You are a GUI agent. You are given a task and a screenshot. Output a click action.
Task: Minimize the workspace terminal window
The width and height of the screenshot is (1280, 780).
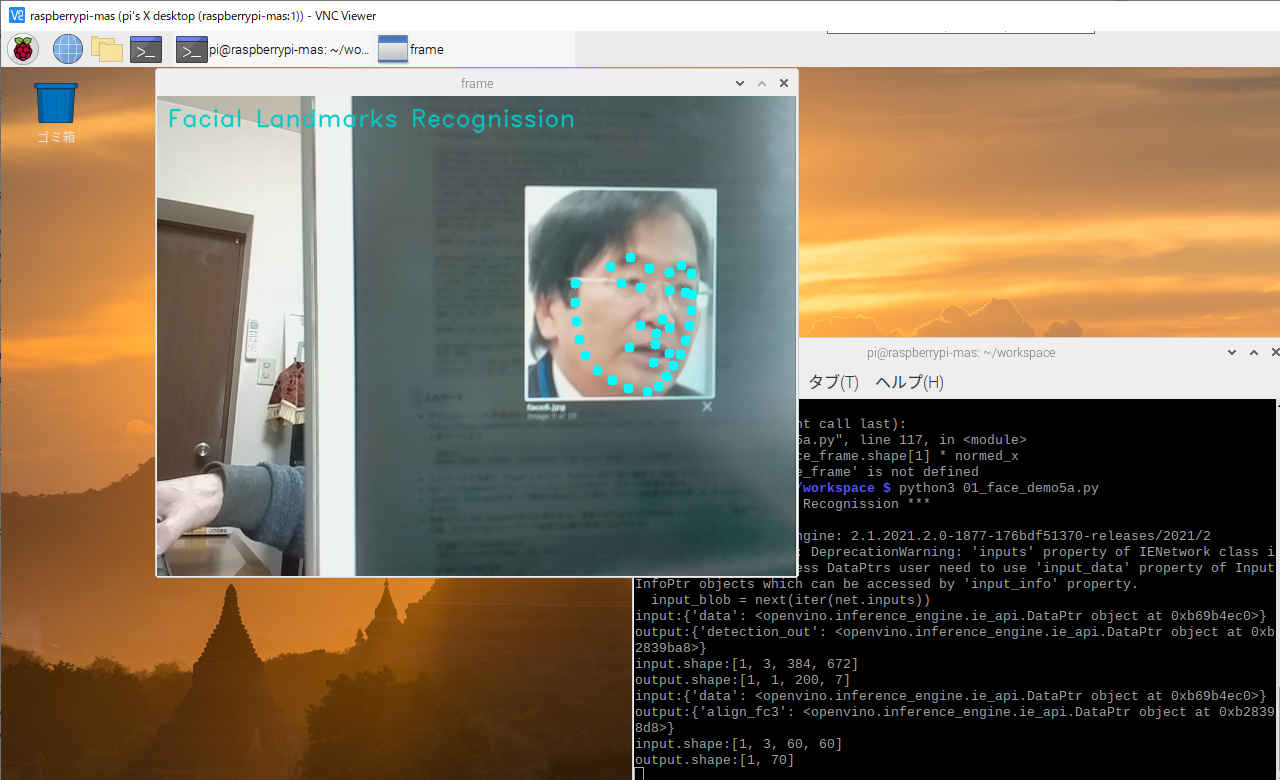pos(1231,352)
